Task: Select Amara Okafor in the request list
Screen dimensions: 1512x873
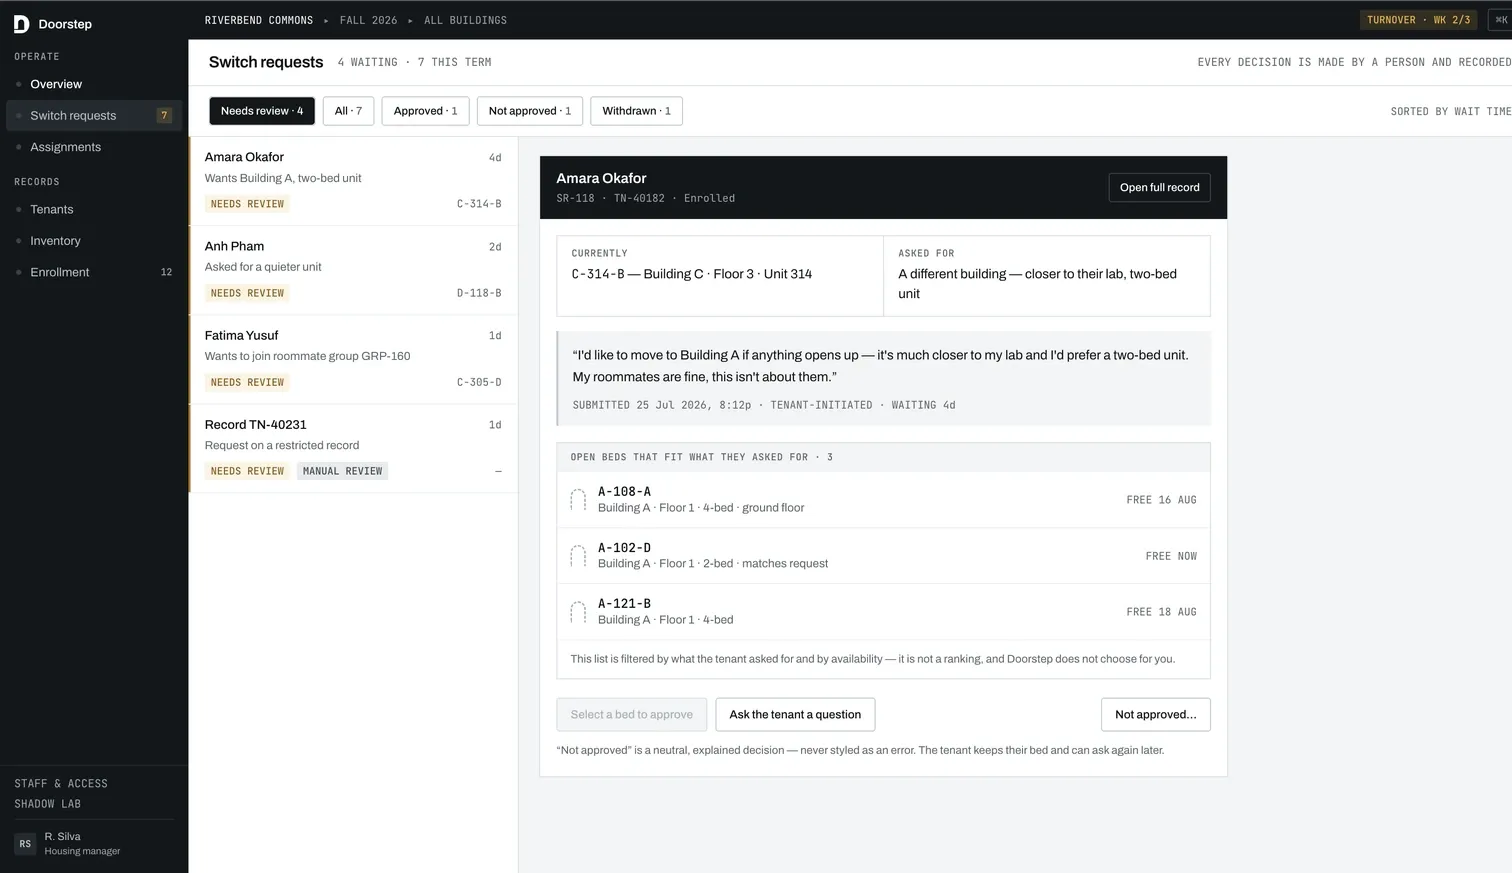Action: coord(353,181)
